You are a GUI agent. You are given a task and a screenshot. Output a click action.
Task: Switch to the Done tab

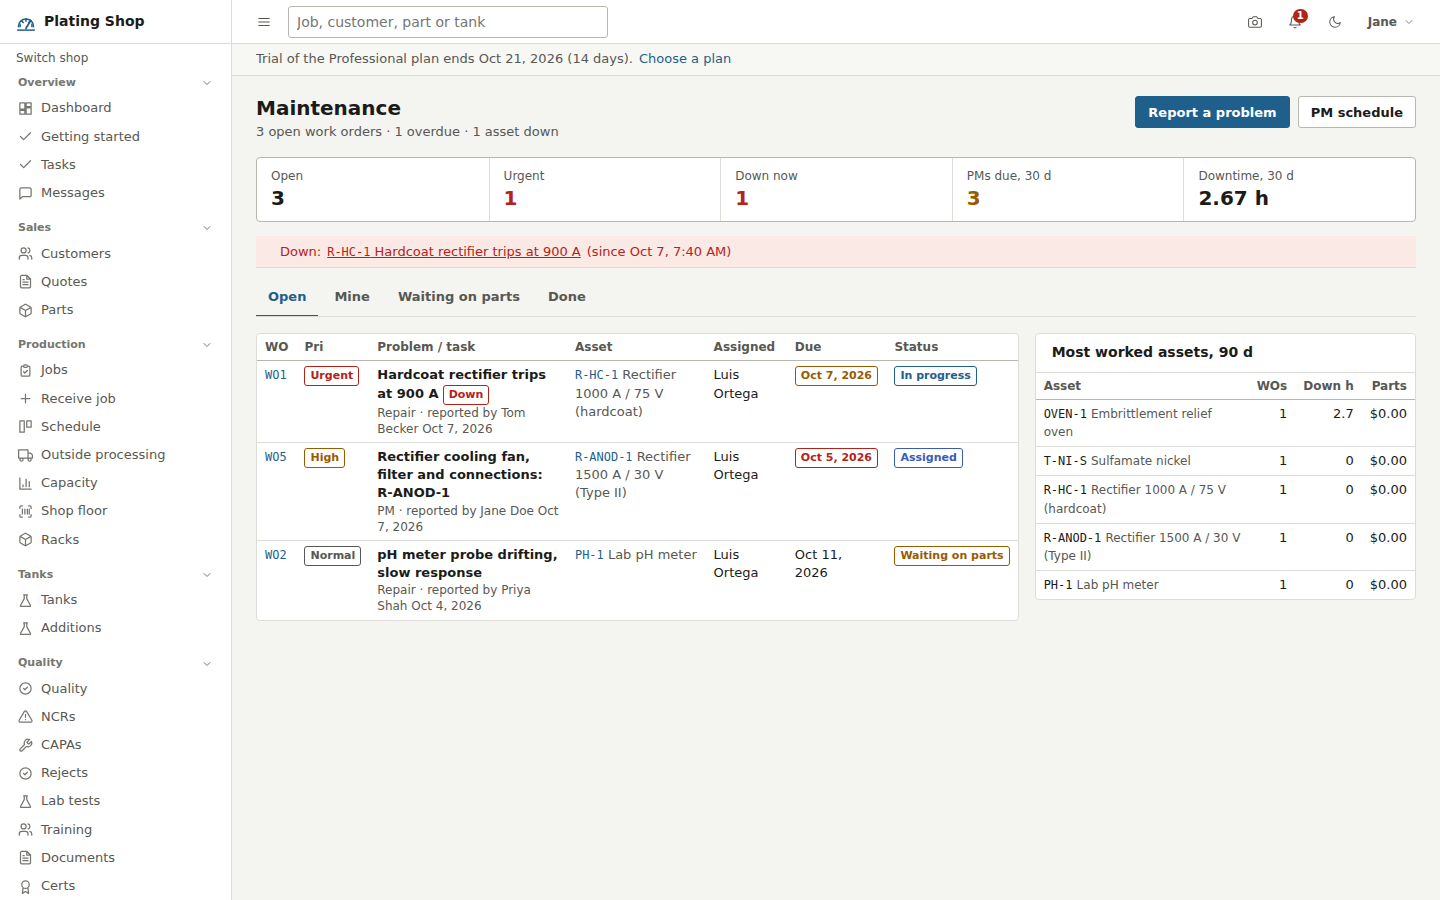[x=567, y=297]
